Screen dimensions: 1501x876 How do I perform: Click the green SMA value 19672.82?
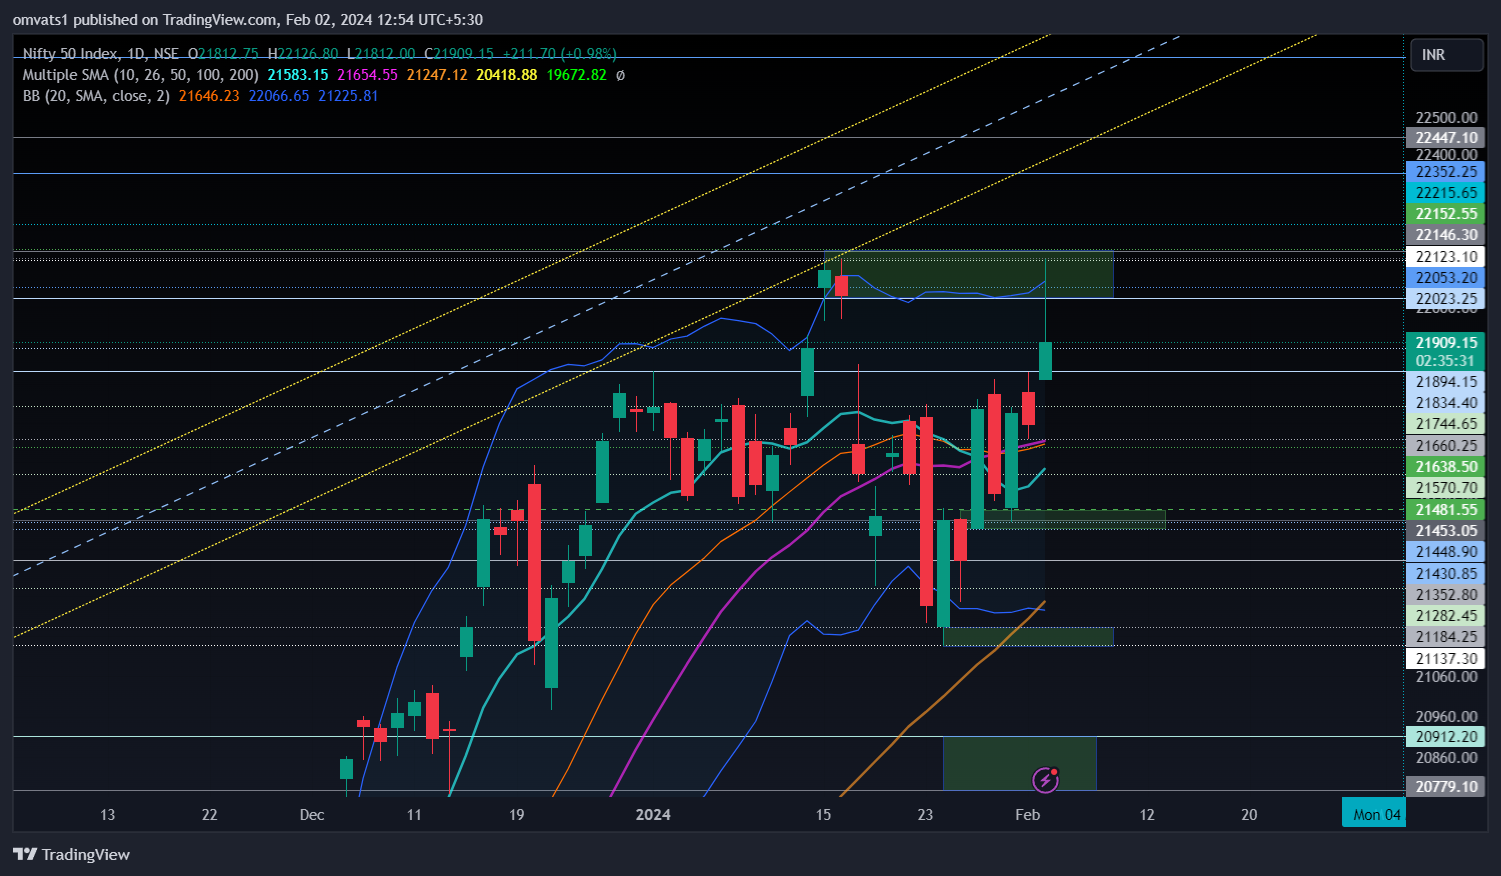(576, 75)
